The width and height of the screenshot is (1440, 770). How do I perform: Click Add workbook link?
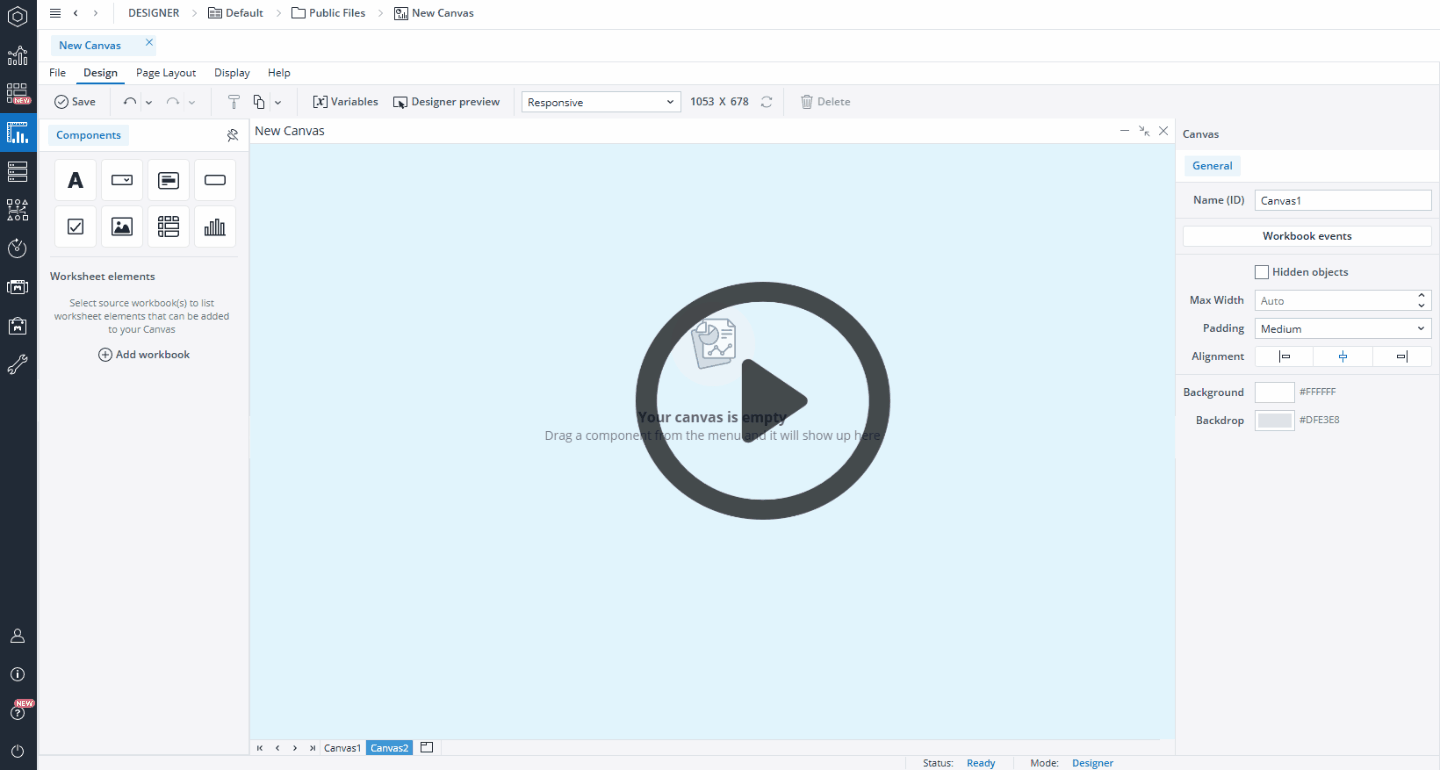pos(144,355)
